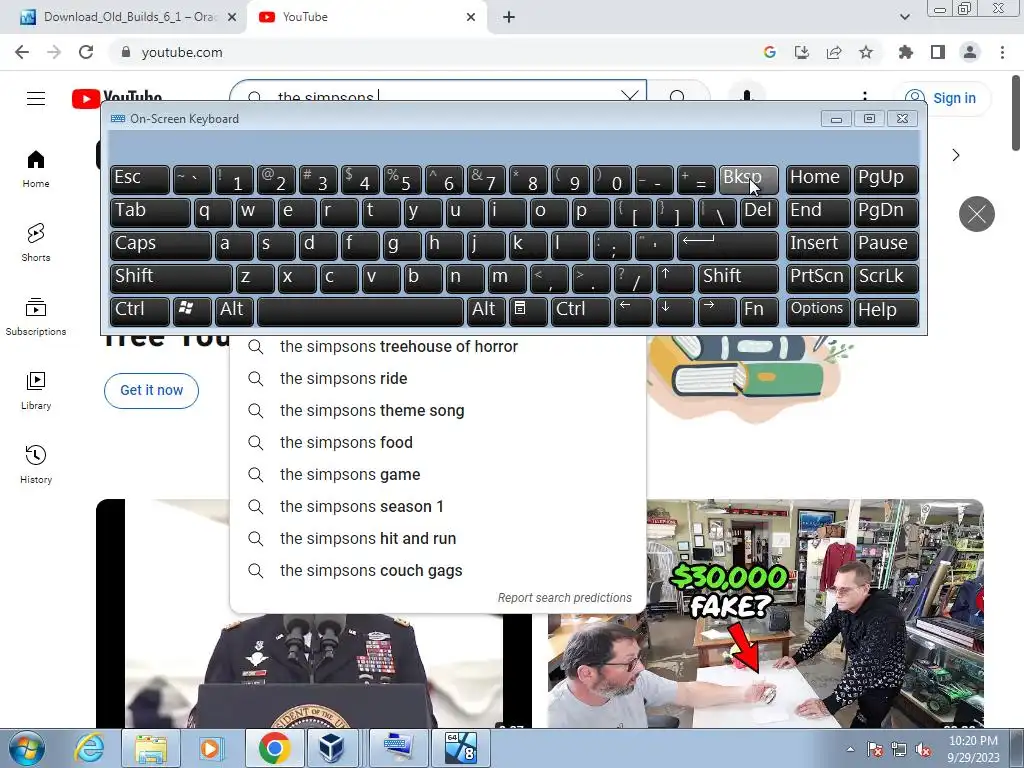Click the Help key on On-Screen Keyboard
This screenshot has height=768, width=1024.
tap(886, 311)
